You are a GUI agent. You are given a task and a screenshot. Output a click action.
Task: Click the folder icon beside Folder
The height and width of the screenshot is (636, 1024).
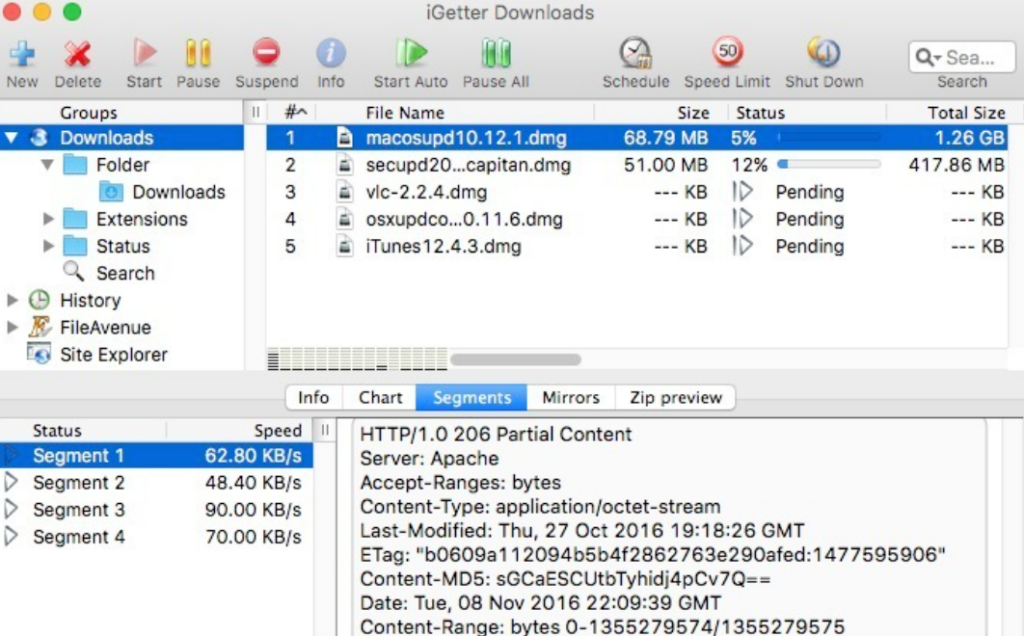pos(75,165)
